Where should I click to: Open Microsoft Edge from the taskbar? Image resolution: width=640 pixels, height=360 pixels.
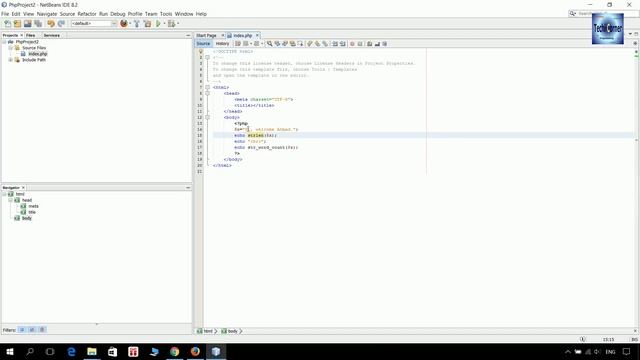click(x=71, y=351)
